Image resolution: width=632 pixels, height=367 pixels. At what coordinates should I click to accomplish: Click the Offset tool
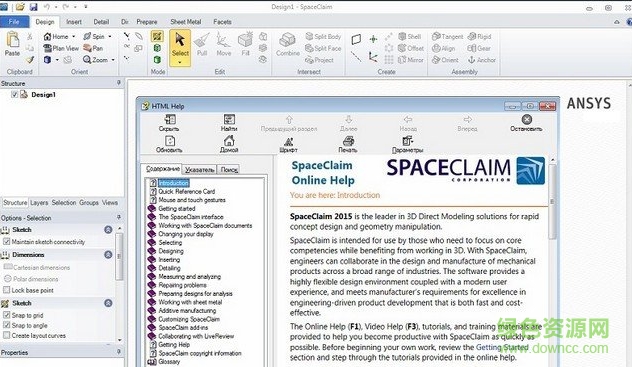[411, 48]
